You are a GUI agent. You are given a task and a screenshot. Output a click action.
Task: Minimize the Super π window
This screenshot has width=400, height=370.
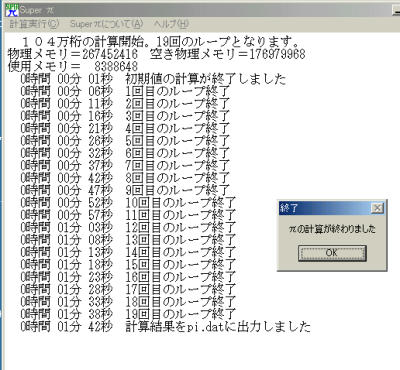(x=397, y=10)
